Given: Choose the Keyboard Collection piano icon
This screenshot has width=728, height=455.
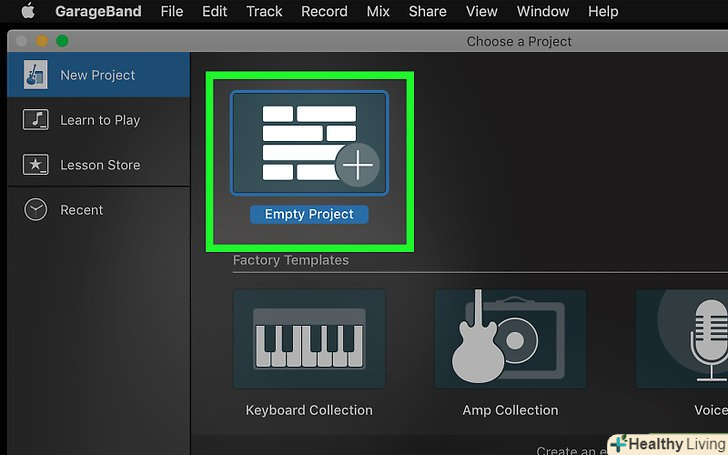Looking at the screenshot, I should [x=309, y=339].
